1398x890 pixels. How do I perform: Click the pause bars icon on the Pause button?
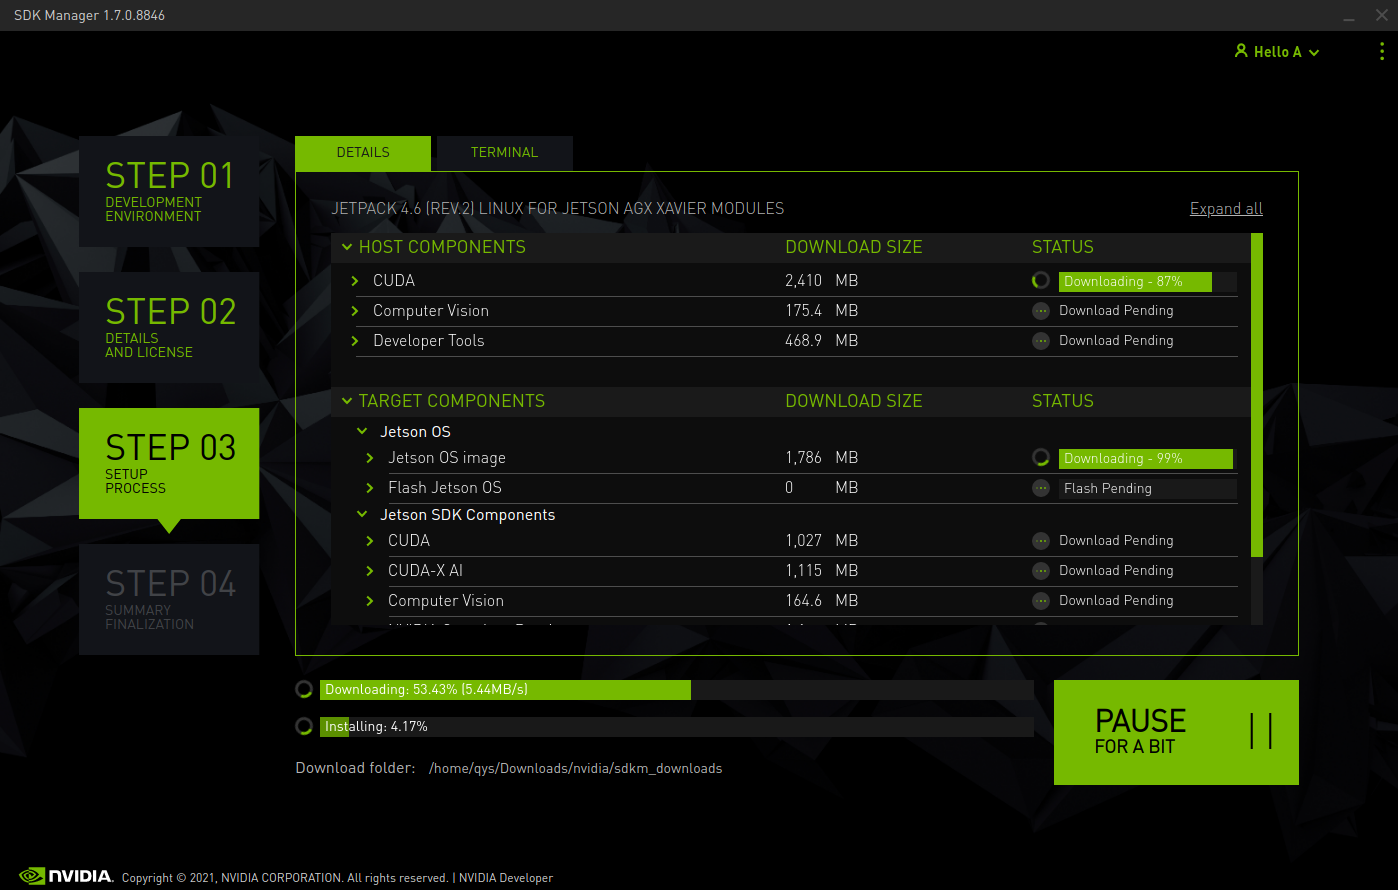pyautogui.click(x=1261, y=731)
